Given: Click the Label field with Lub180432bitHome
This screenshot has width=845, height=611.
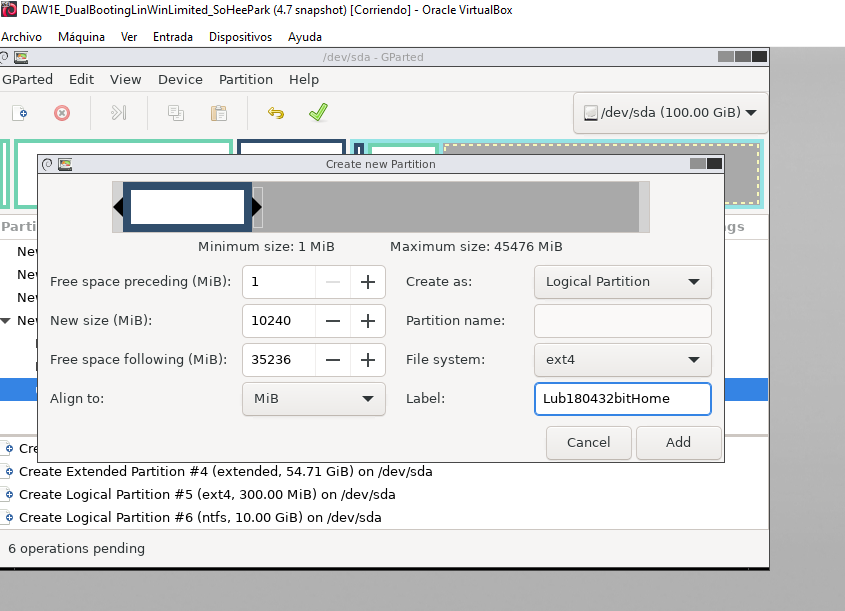Looking at the screenshot, I should pos(622,399).
